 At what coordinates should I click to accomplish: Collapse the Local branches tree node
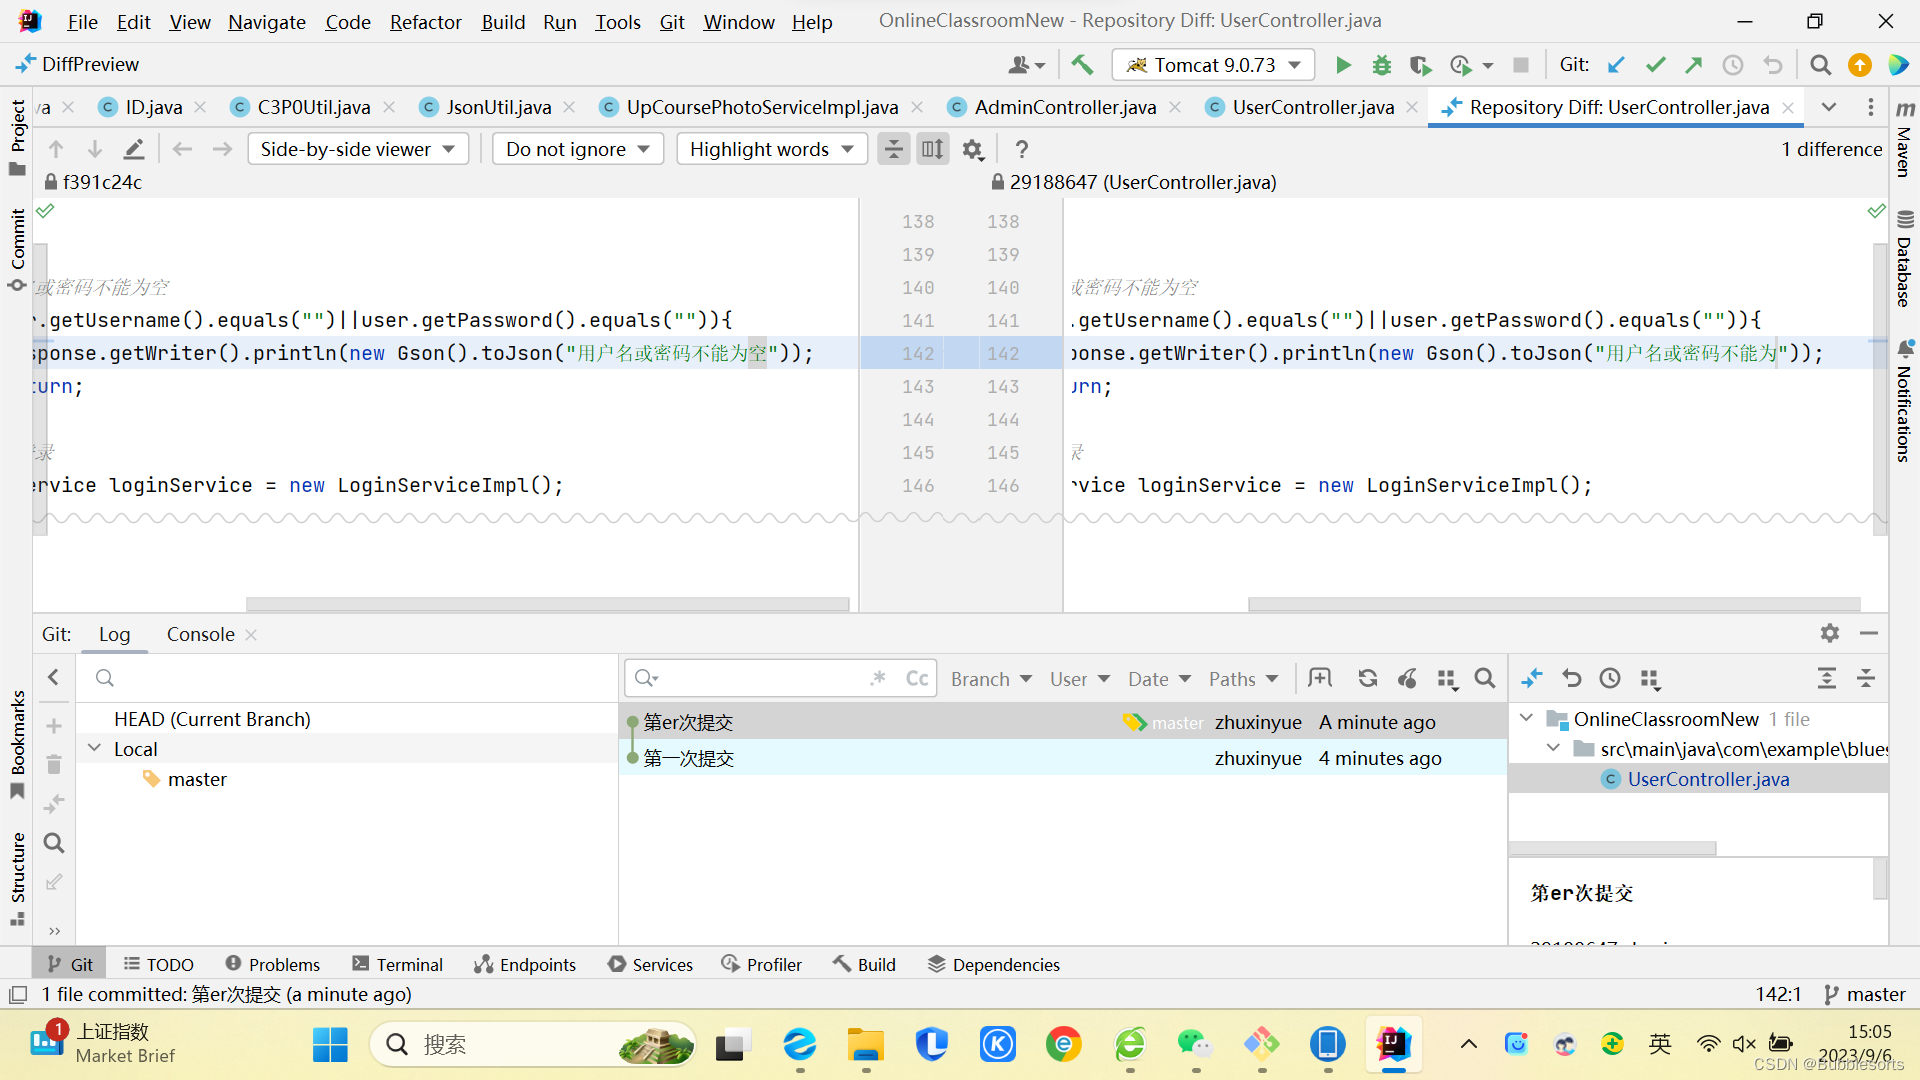95,749
